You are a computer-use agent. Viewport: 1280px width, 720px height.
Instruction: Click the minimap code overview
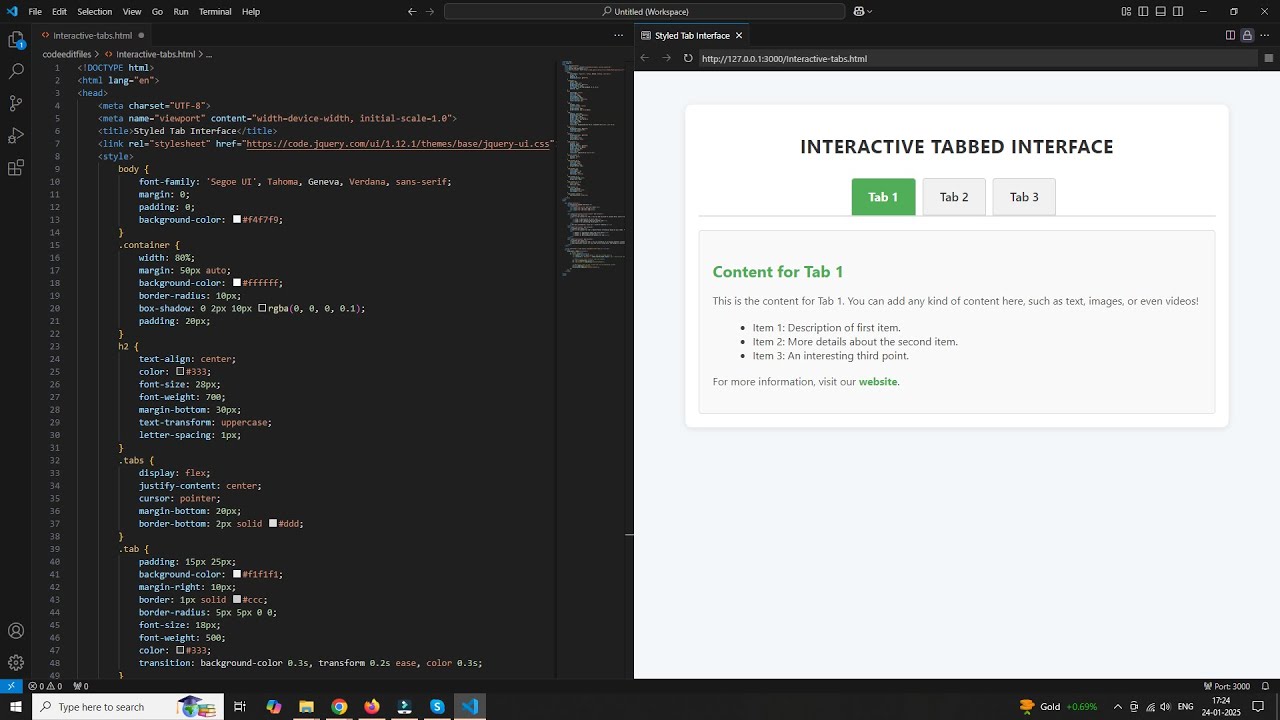point(593,168)
